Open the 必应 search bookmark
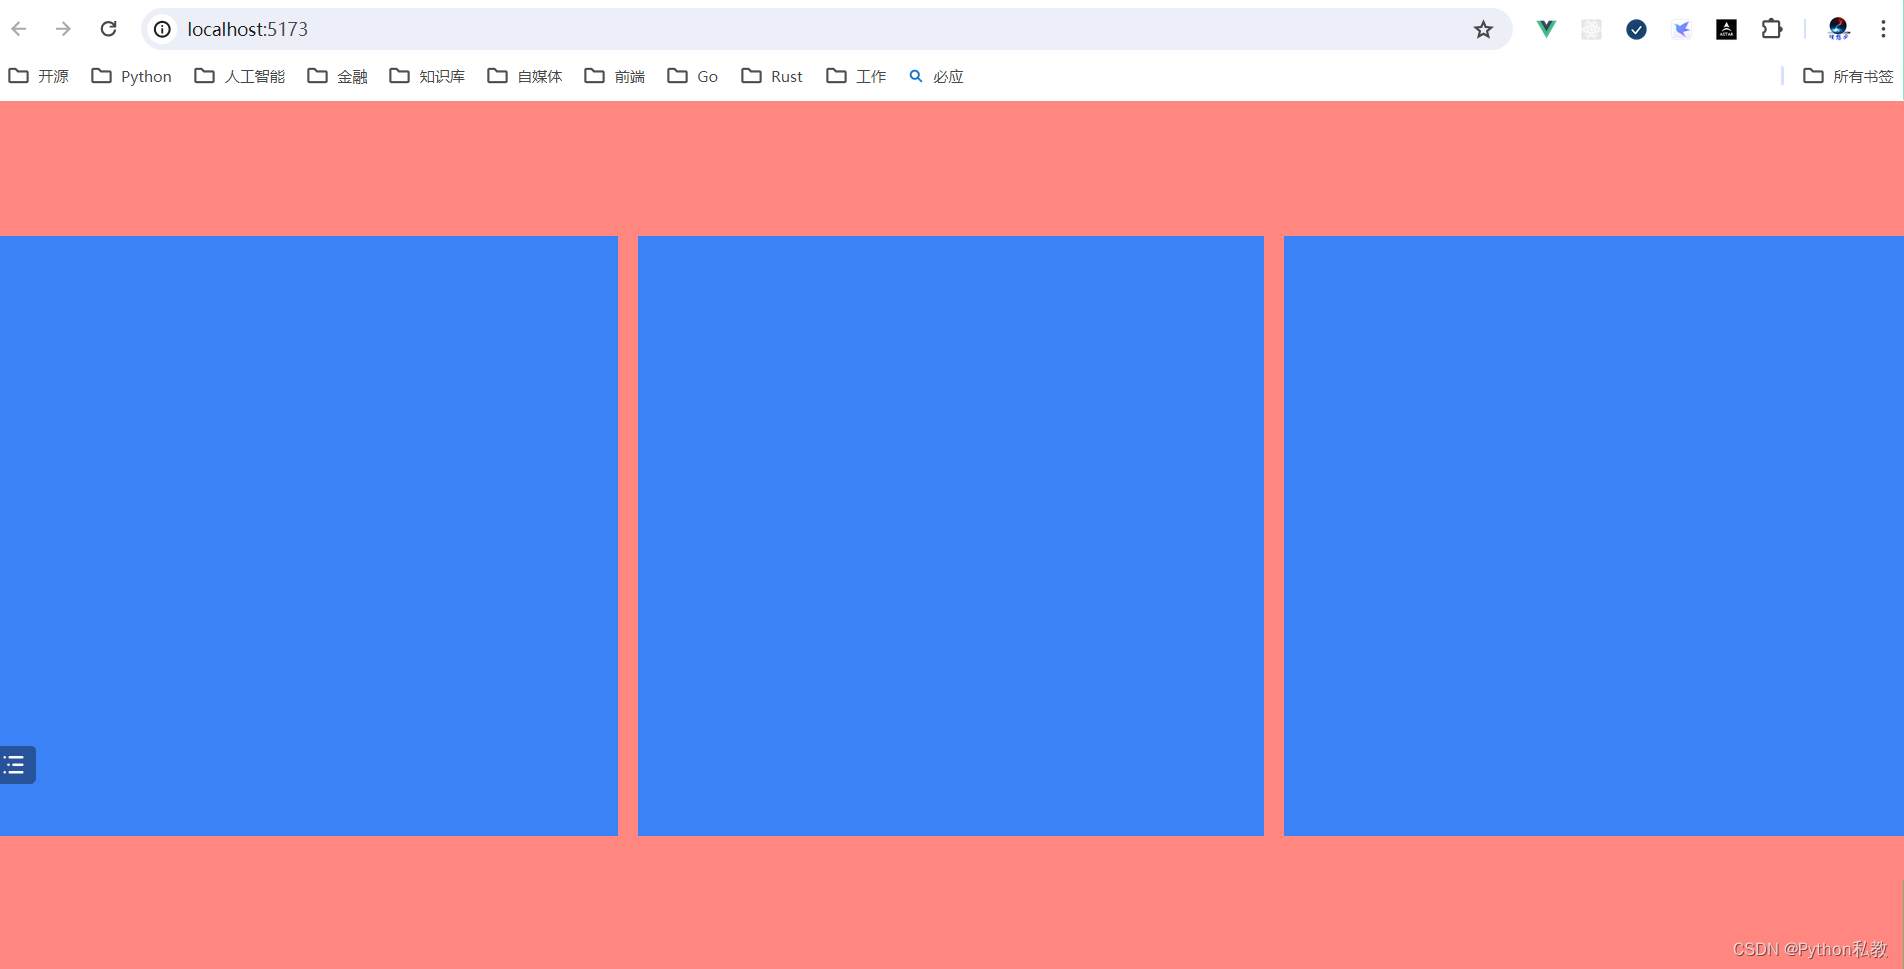Viewport: 1904px width, 969px height. pyautogui.click(x=936, y=76)
